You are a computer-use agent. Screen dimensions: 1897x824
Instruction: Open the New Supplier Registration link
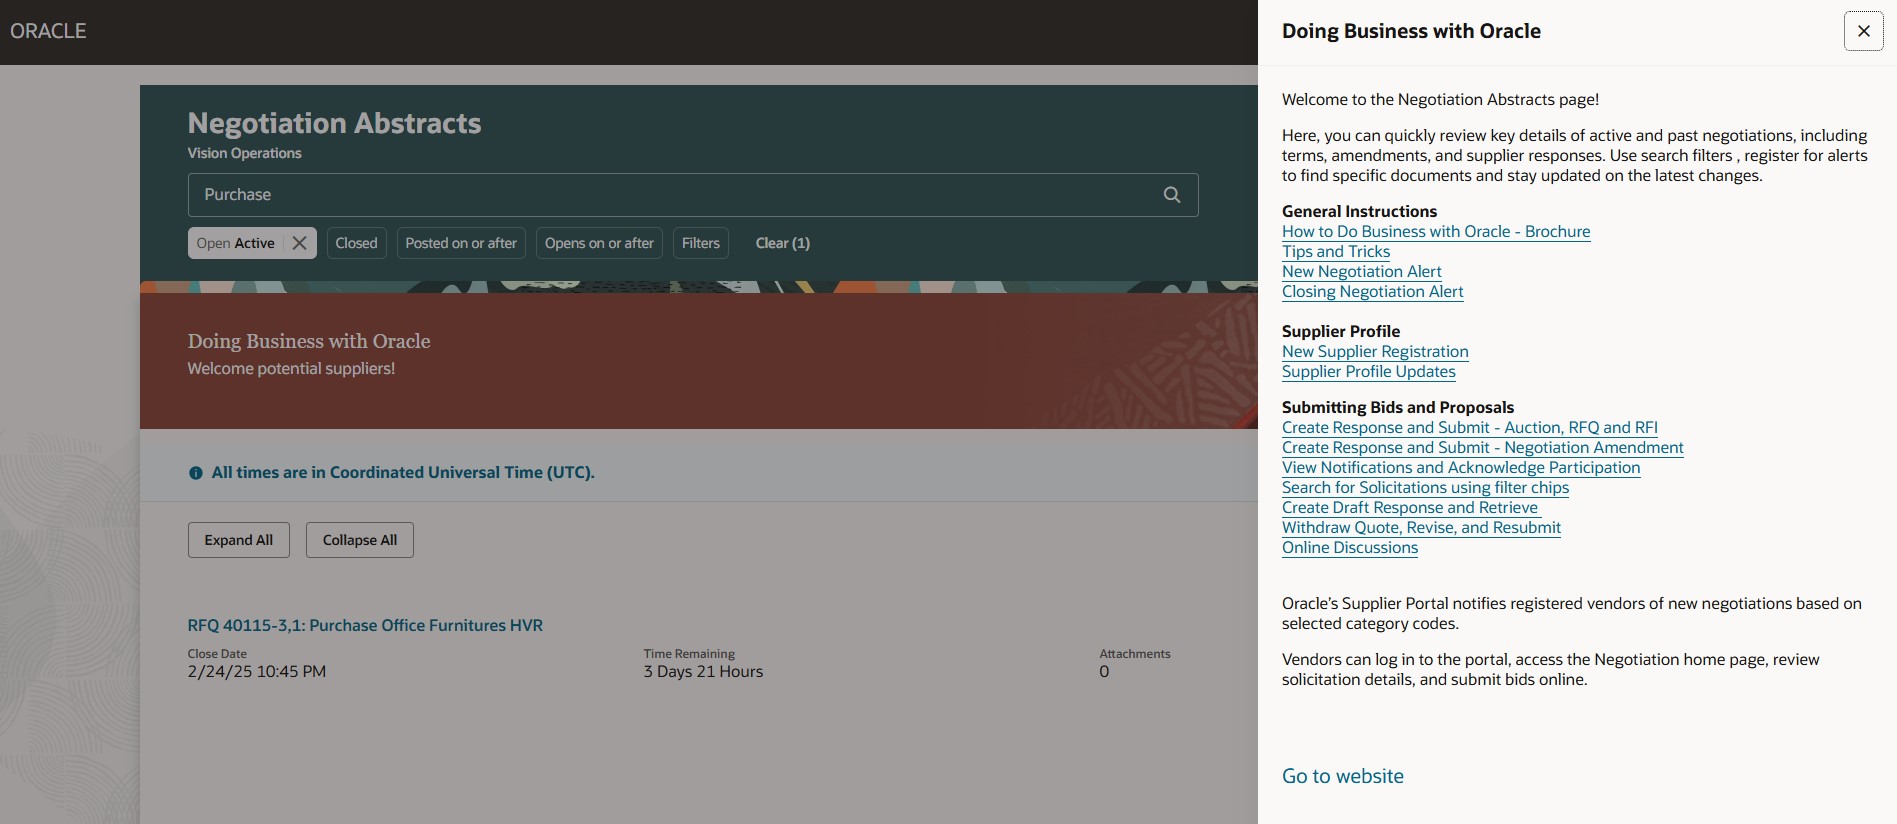point(1375,351)
